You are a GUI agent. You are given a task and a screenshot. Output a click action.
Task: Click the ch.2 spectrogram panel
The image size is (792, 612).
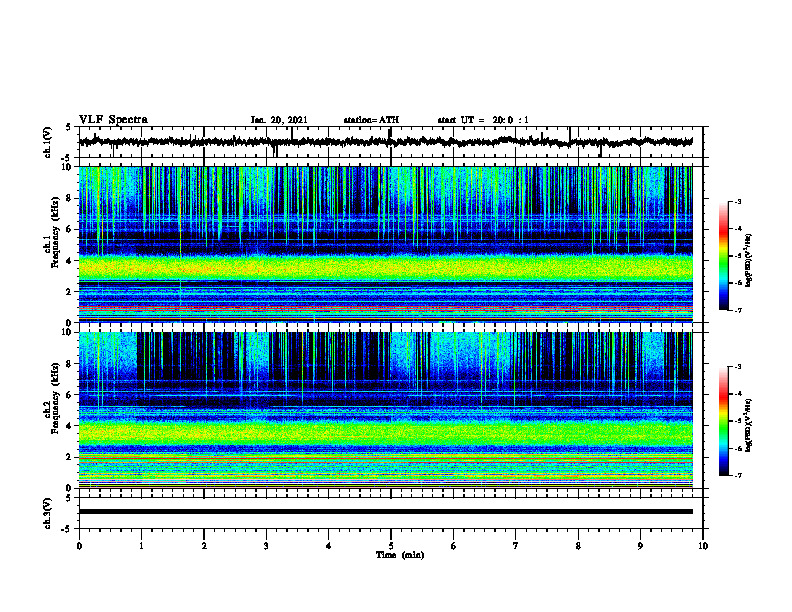coord(385,410)
